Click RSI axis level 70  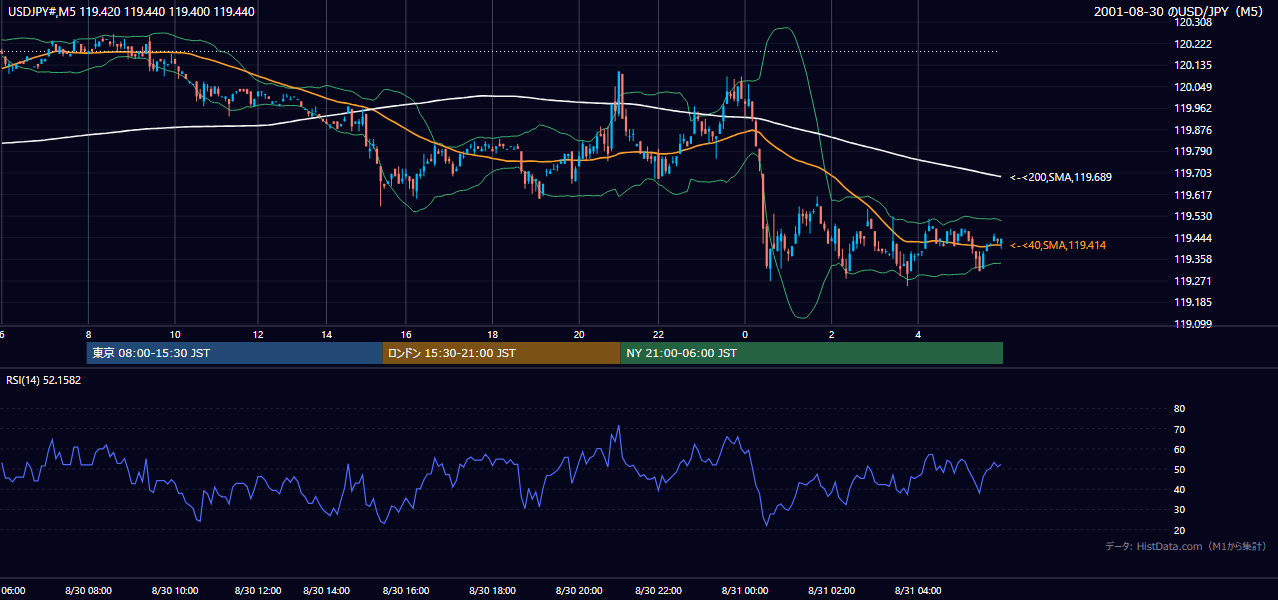1179,429
